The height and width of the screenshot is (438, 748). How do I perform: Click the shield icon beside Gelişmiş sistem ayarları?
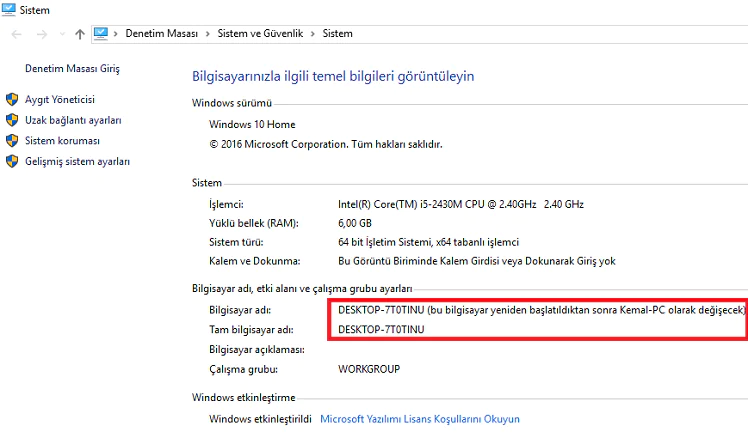(12, 161)
